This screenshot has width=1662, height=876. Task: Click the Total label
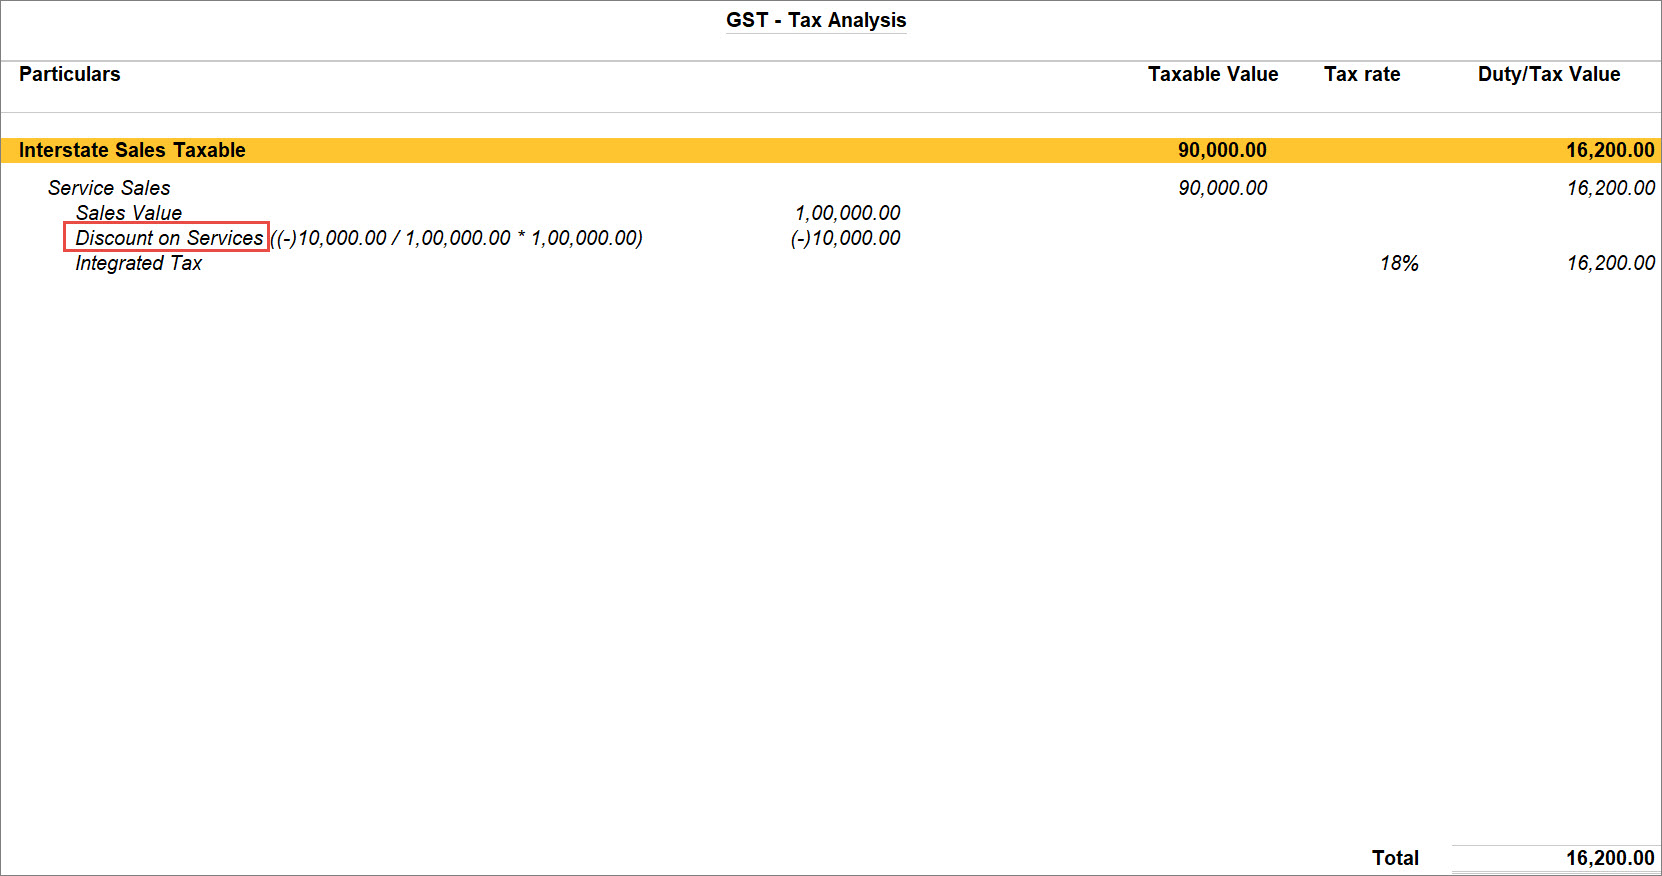pyautogui.click(x=1395, y=858)
